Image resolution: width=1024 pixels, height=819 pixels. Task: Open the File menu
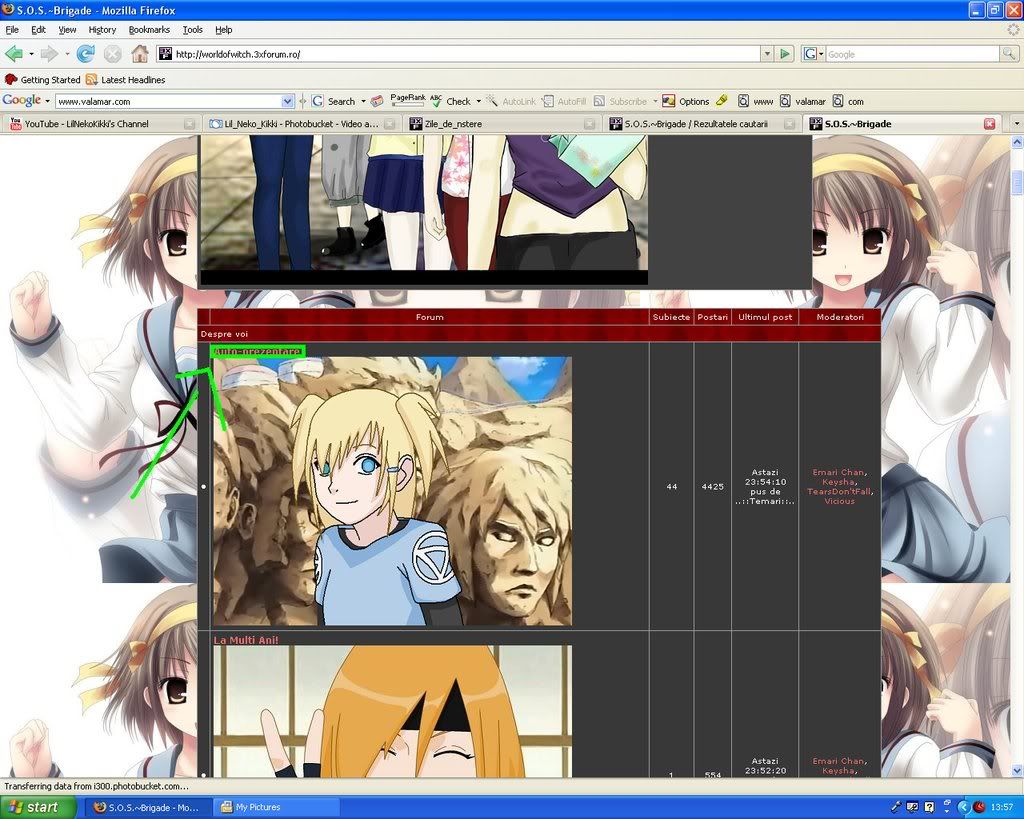[12, 29]
